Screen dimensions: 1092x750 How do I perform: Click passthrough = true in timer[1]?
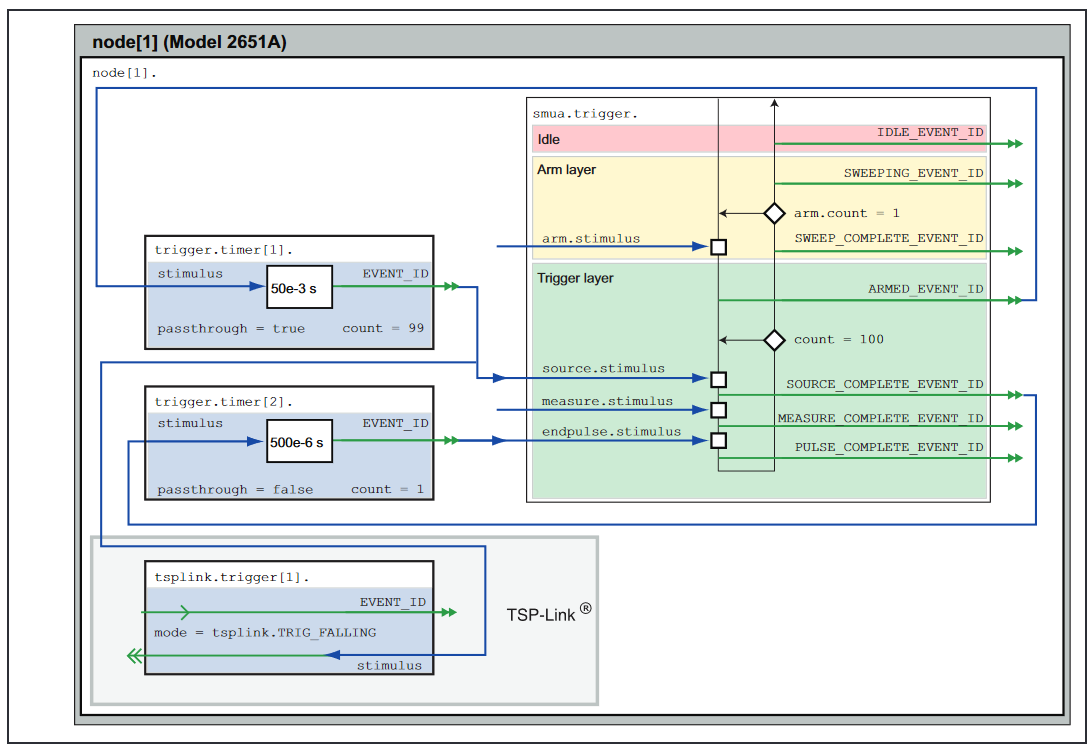pos(230,328)
